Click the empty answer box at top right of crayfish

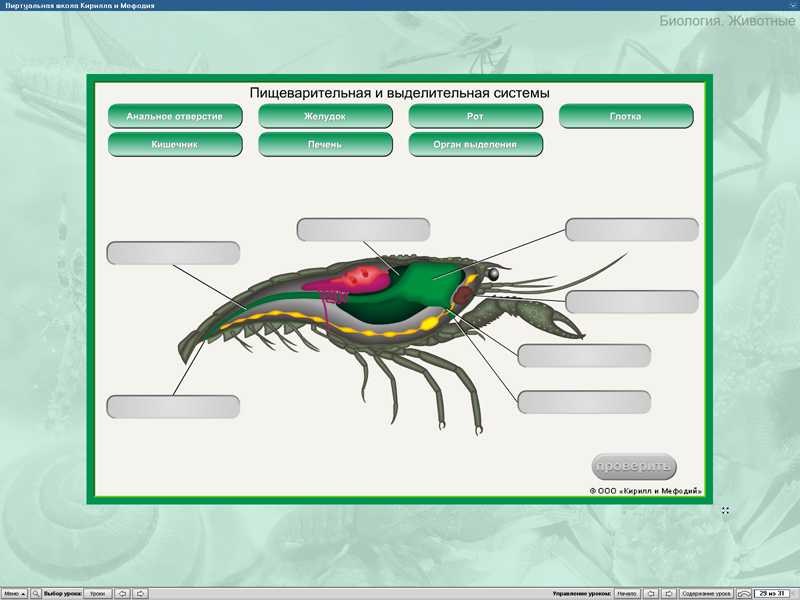[631, 229]
